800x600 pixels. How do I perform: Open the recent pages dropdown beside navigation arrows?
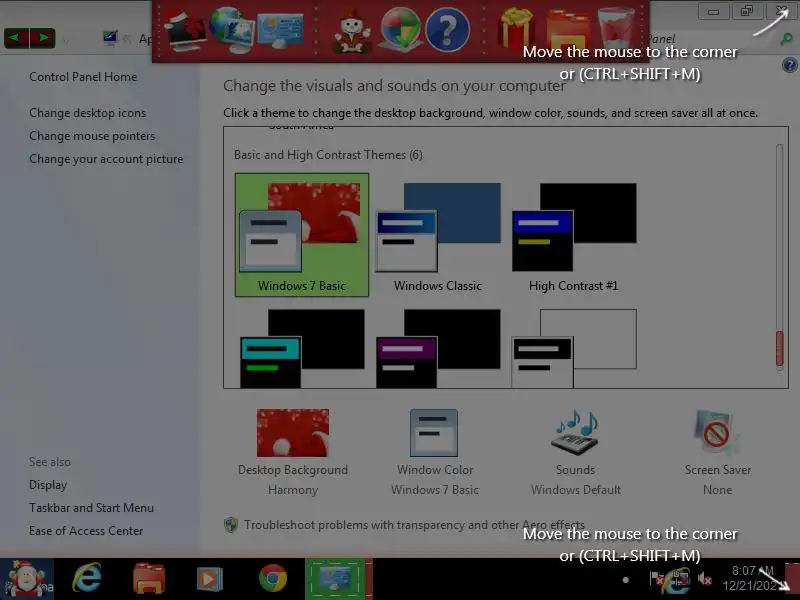(x=66, y=39)
